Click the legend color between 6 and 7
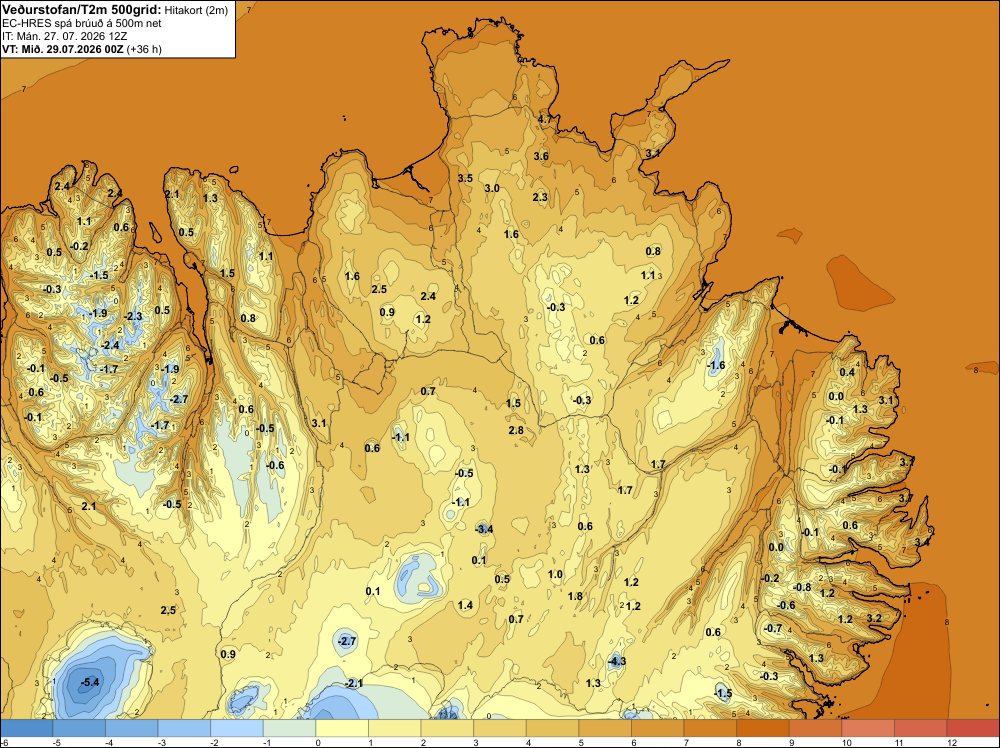The height and width of the screenshot is (748, 1000). coord(658,728)
